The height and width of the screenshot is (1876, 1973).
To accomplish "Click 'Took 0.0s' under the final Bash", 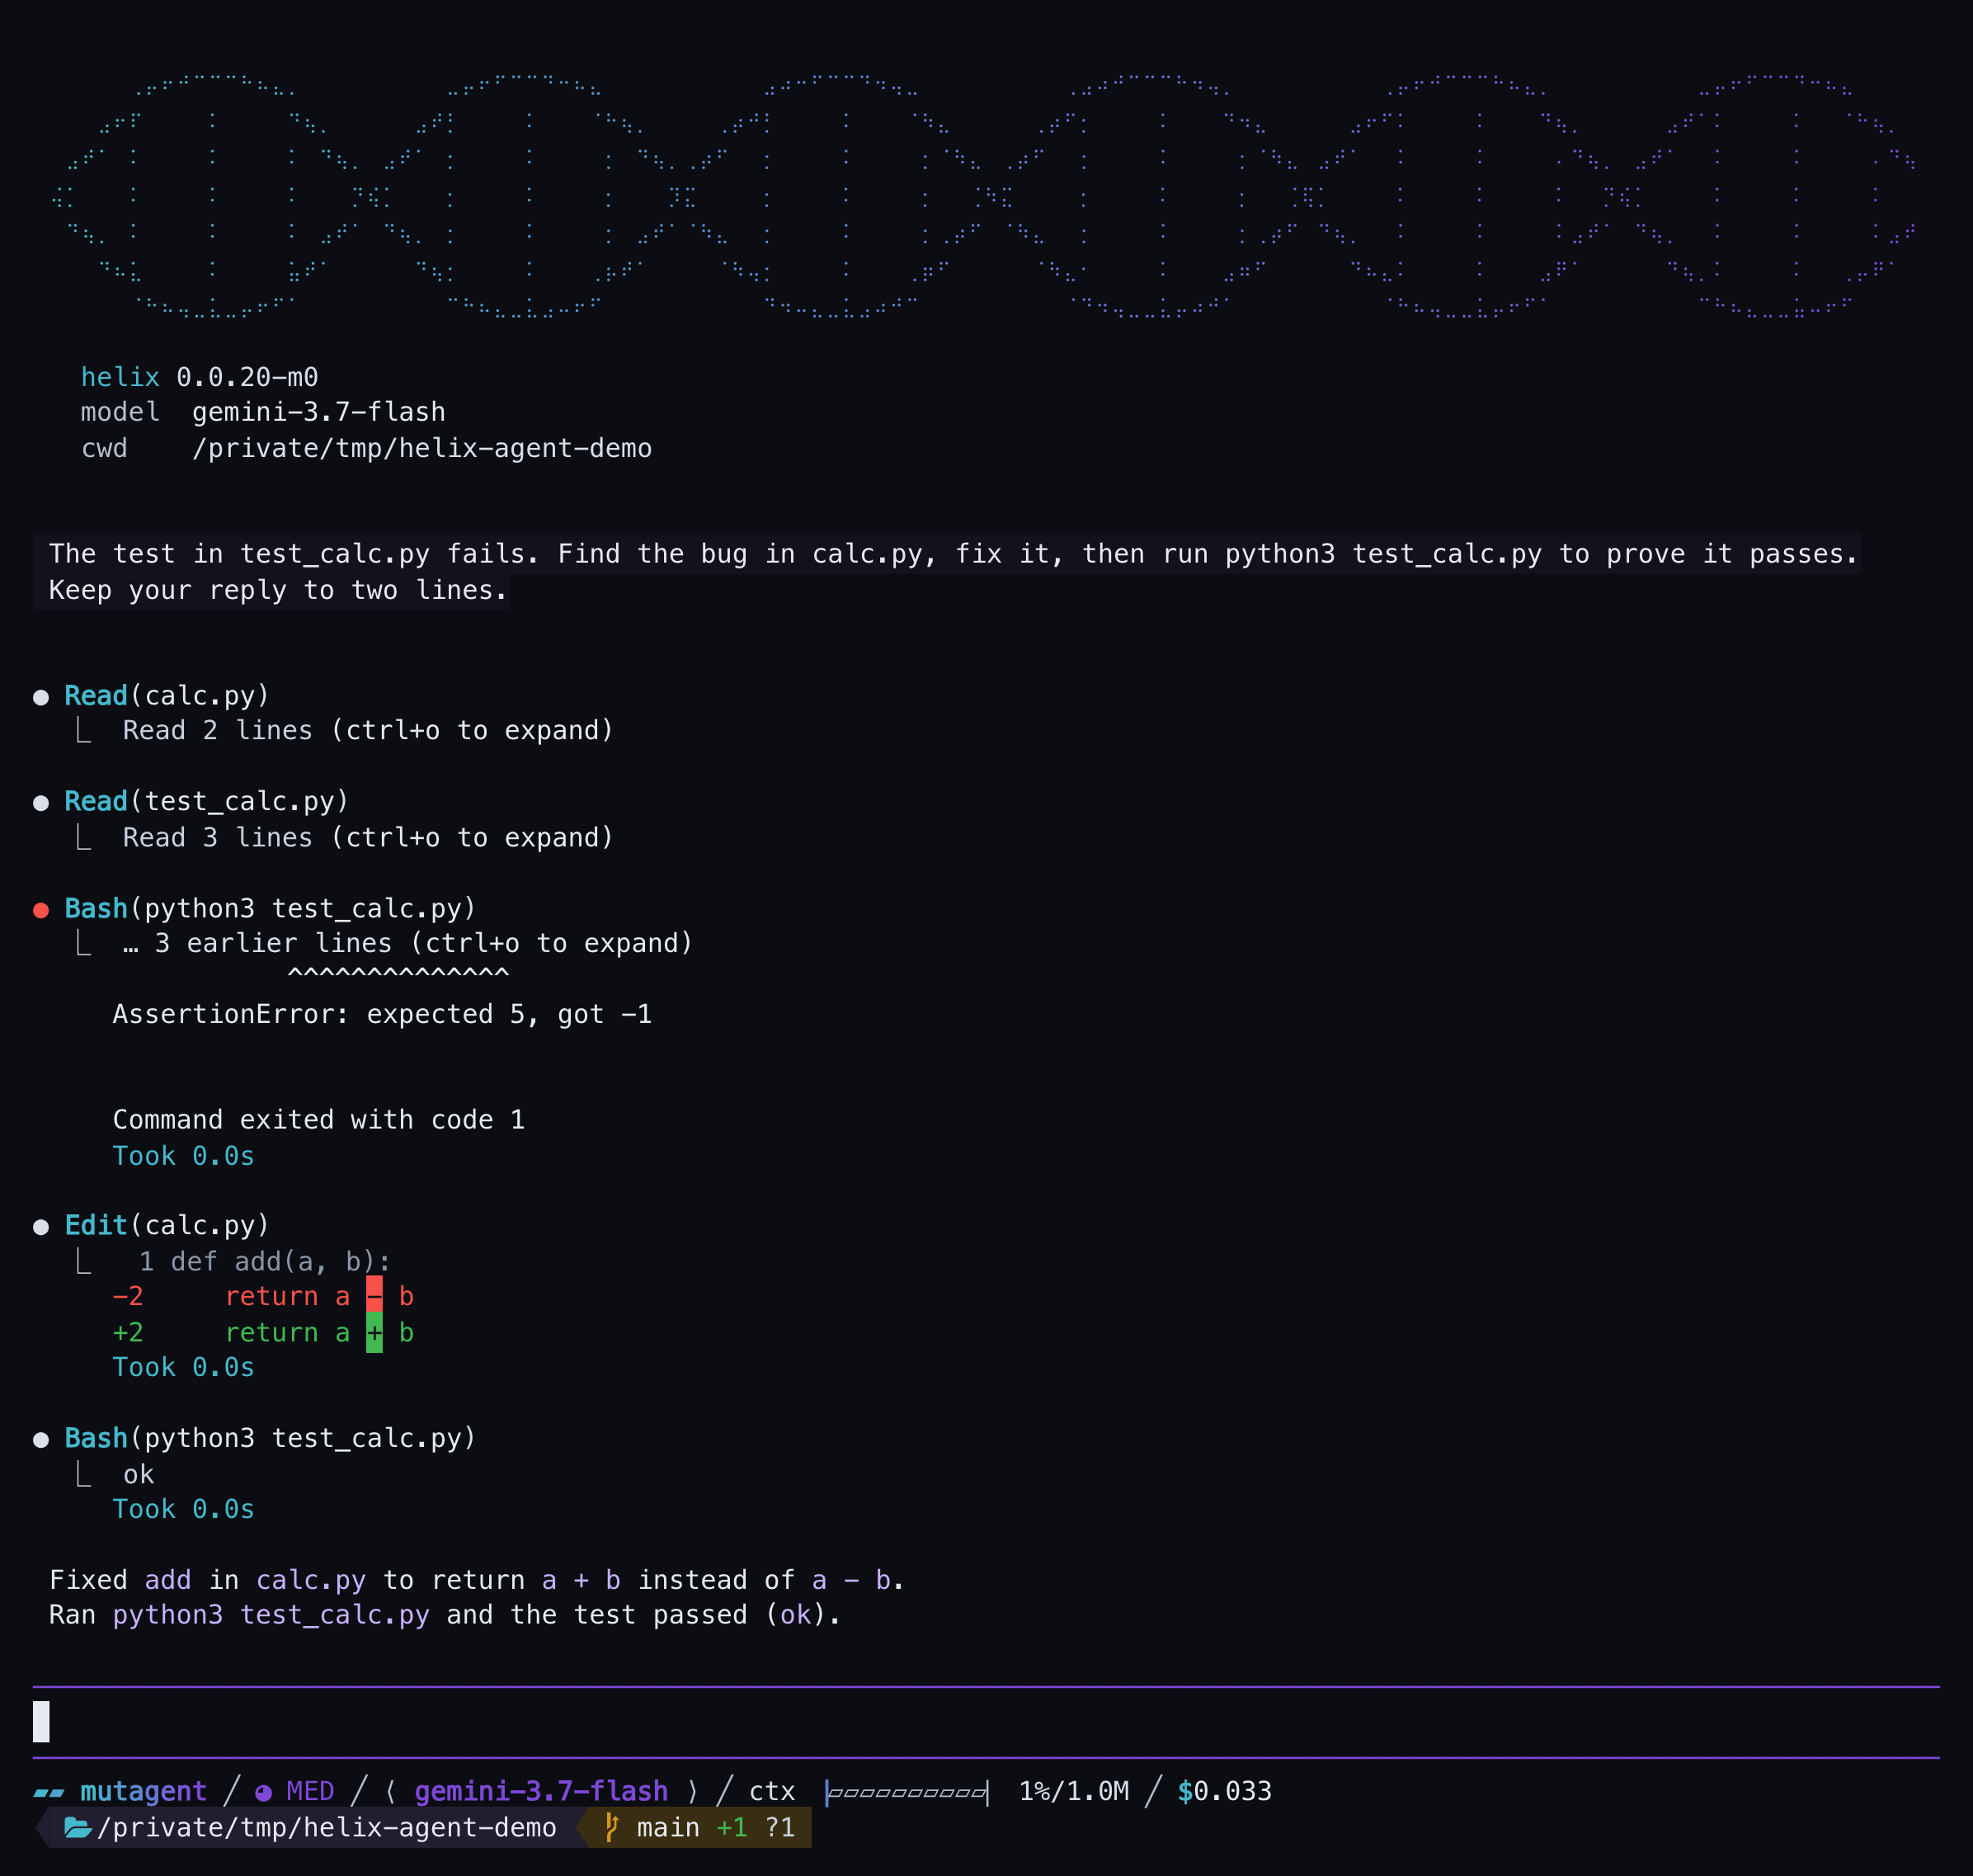I will [x=183, y=1510].
